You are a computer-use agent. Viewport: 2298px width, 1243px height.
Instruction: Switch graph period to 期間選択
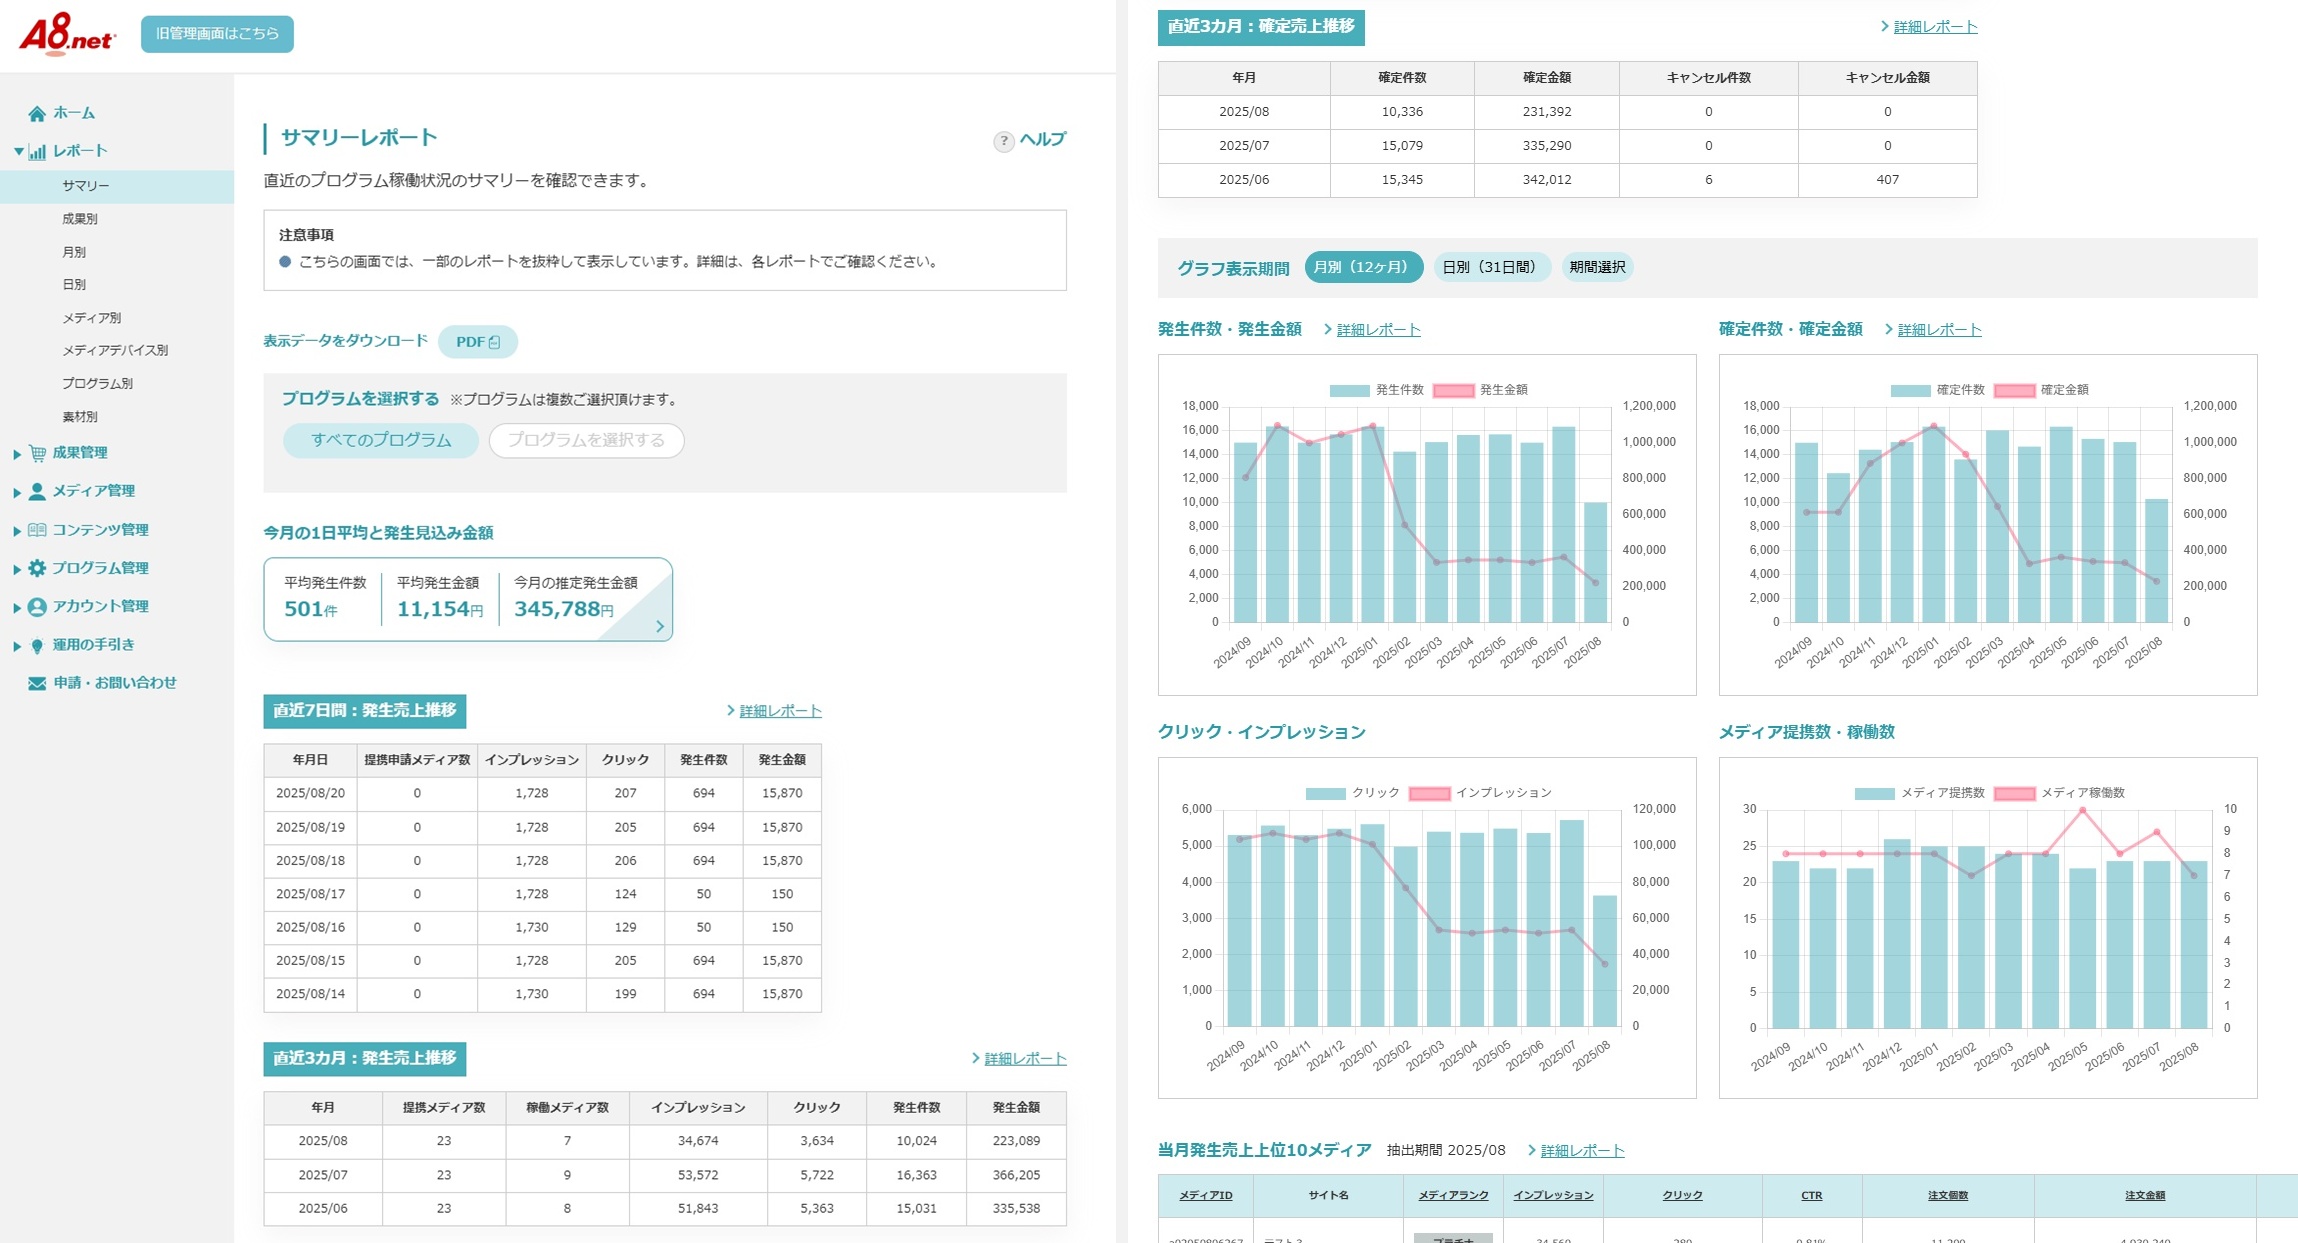coord(1597,267)
